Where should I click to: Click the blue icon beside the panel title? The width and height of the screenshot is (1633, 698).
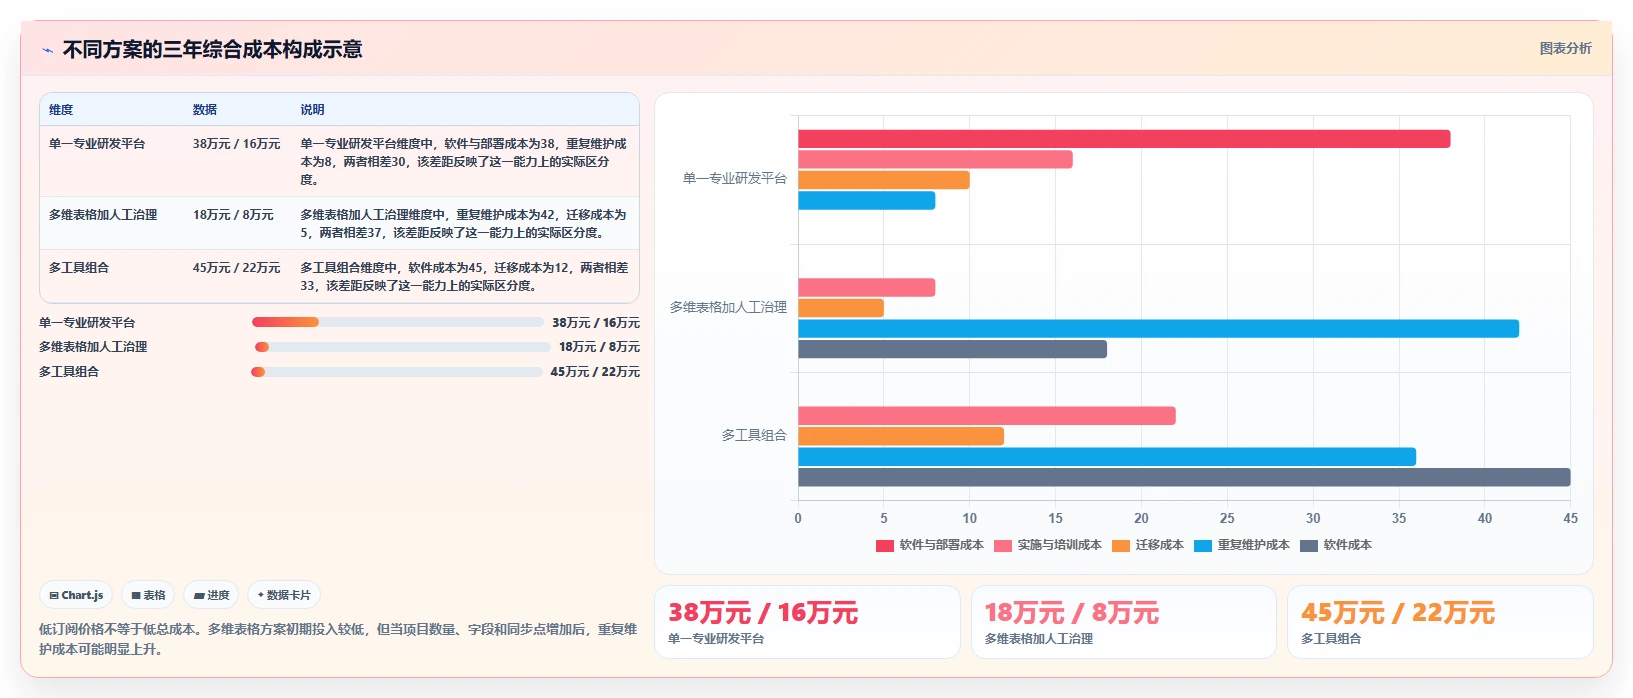coord(47,50)
